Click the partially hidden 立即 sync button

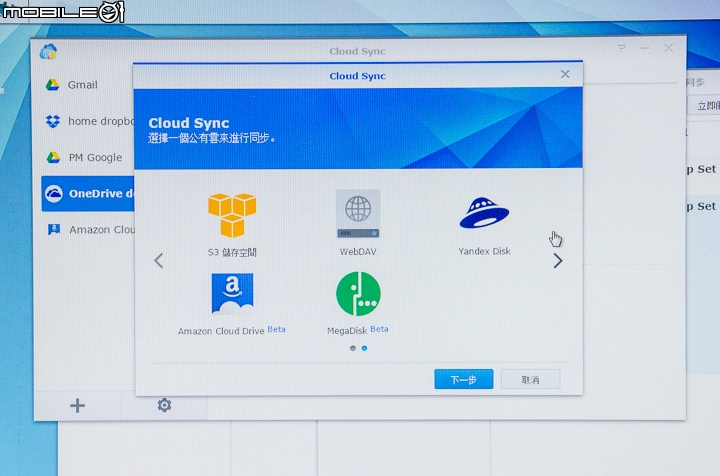pyautogui.click(x=703, y=106)
